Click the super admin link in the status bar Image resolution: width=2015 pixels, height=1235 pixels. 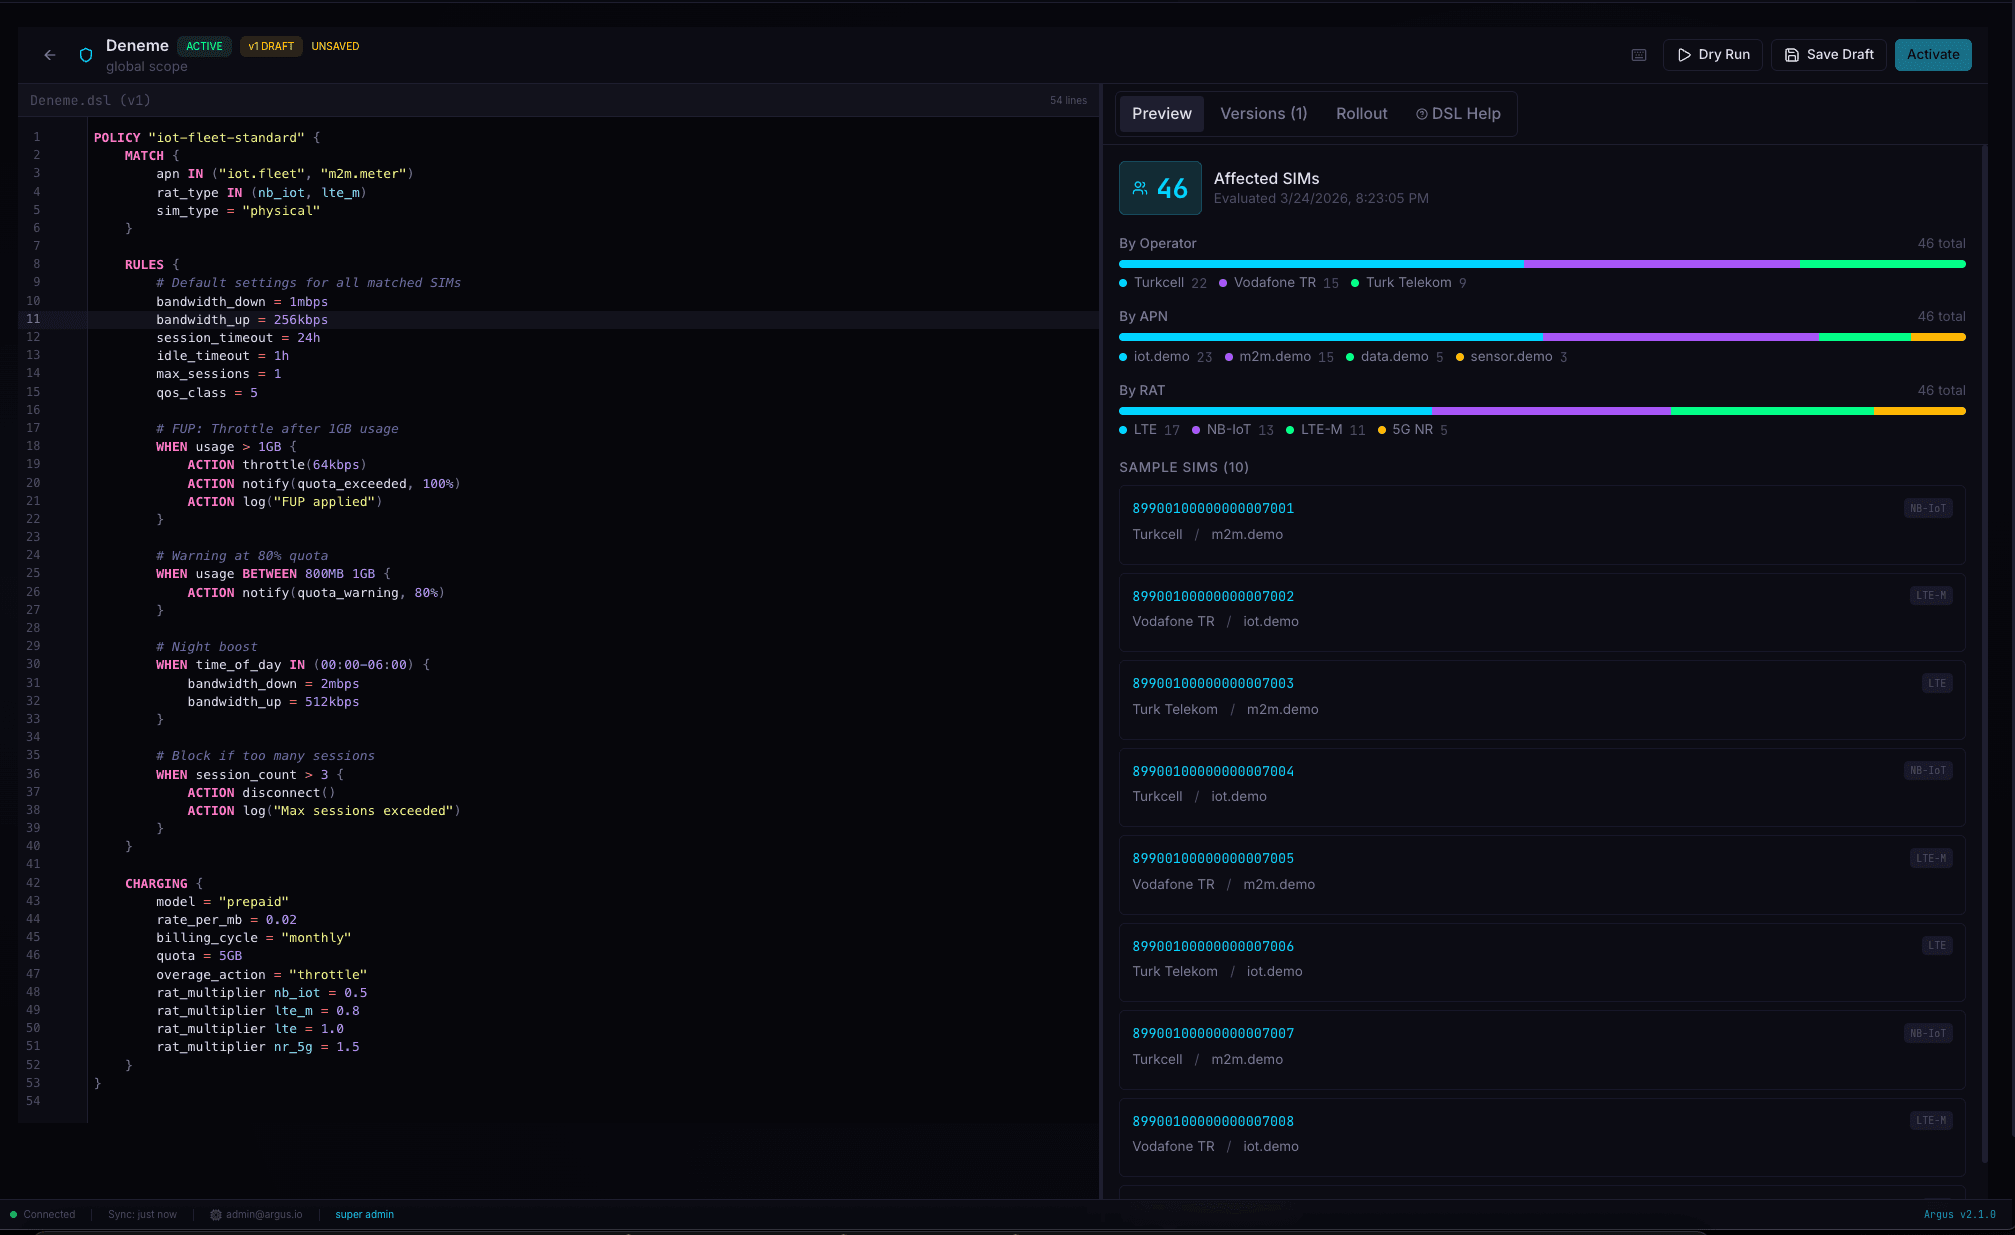[364, 1214]
